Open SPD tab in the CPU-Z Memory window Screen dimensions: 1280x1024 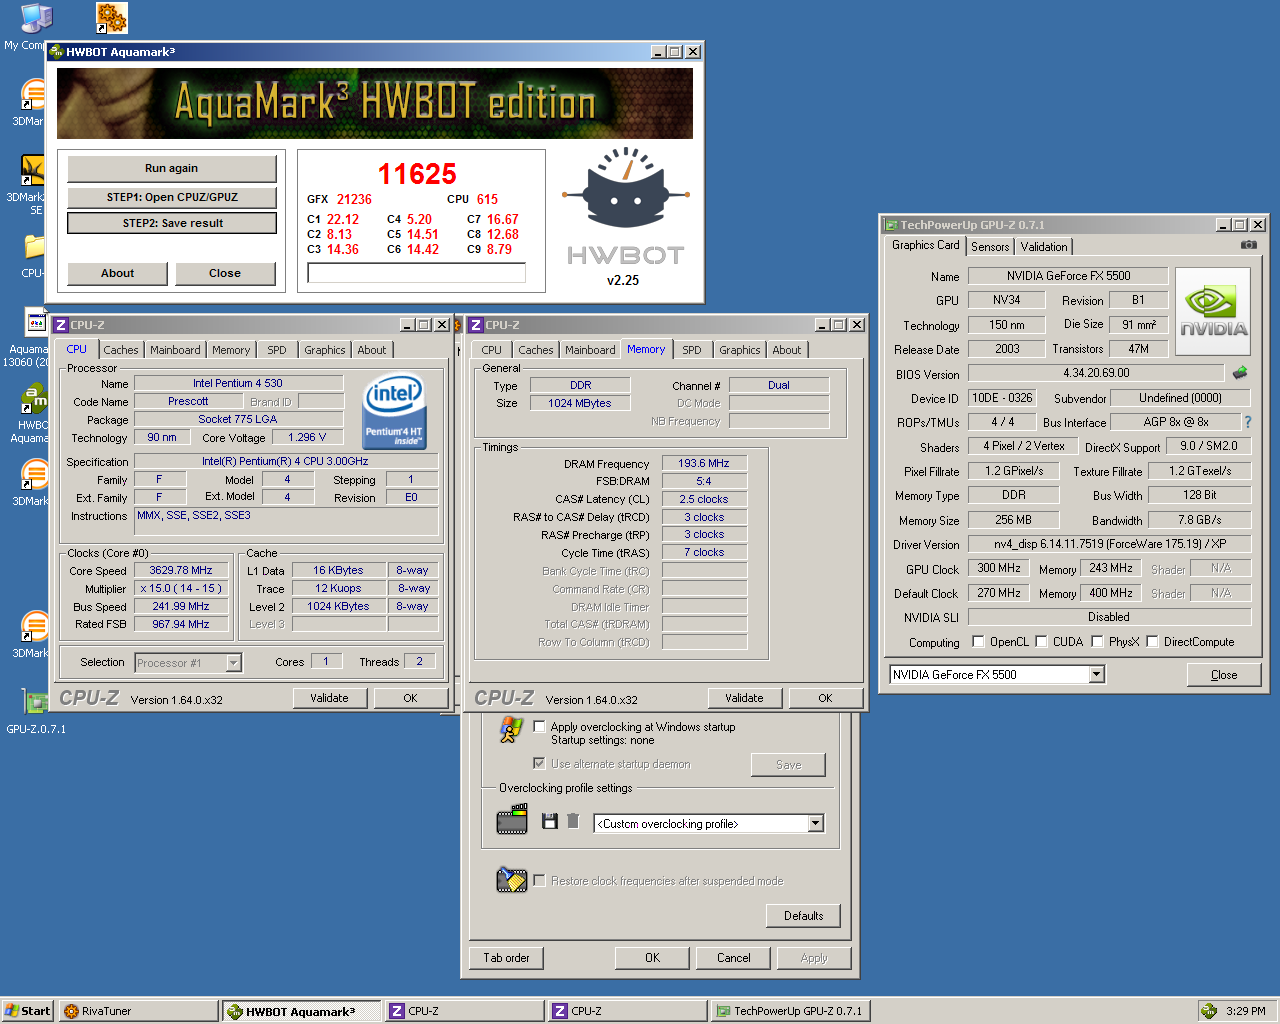click(692, 350)
